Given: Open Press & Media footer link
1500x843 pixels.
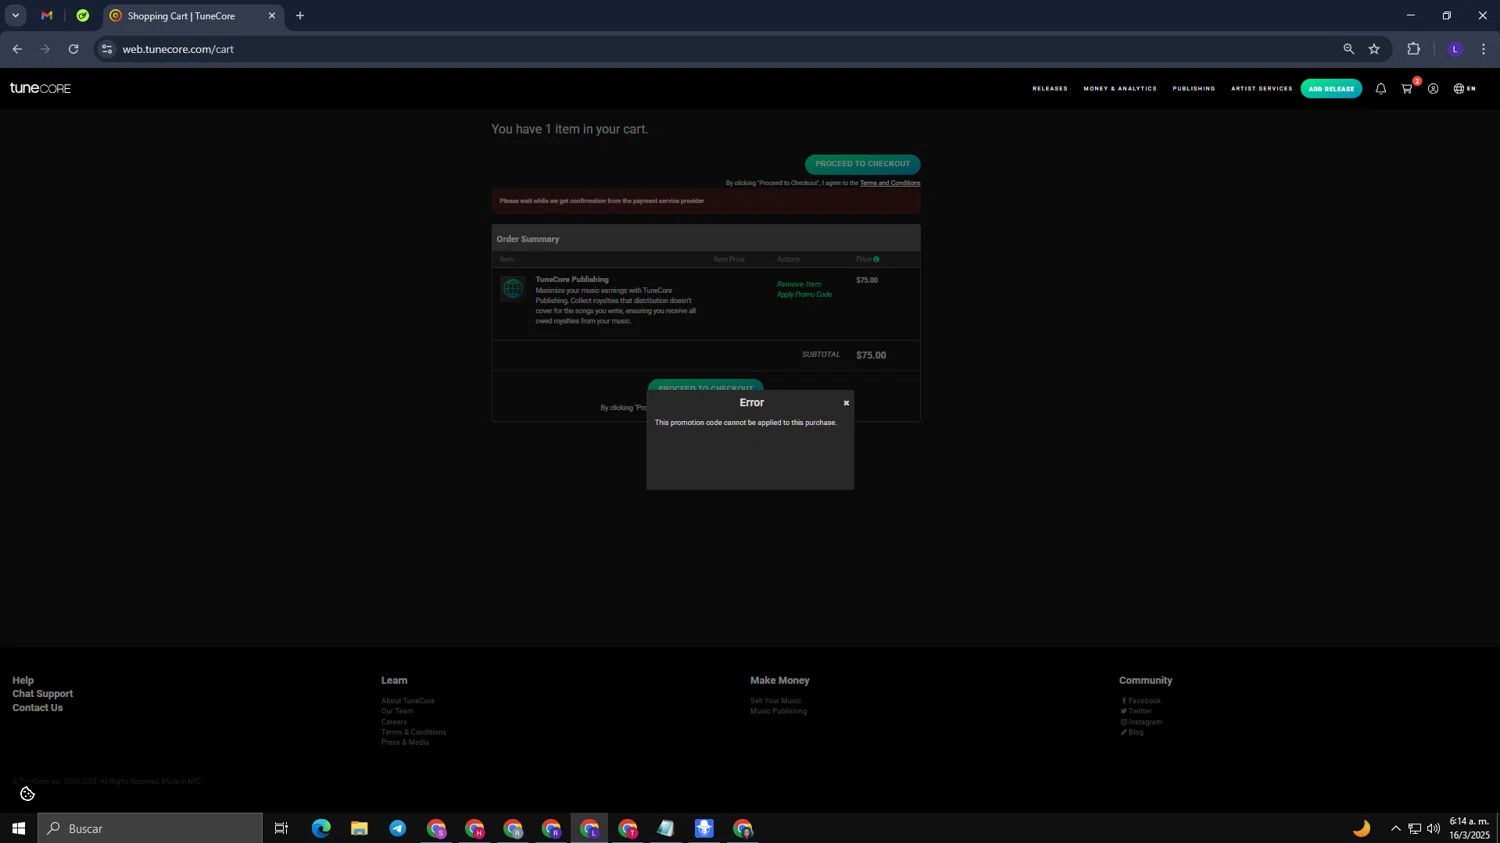Looking at the screenshot, I should tap(405, 742).
